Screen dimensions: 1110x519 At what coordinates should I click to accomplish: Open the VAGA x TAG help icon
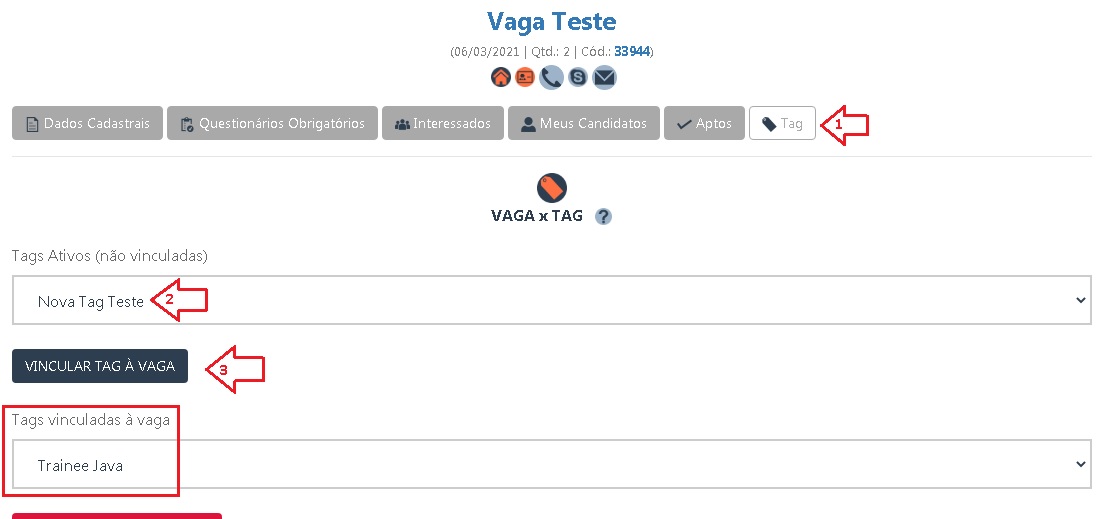[603, 217]
